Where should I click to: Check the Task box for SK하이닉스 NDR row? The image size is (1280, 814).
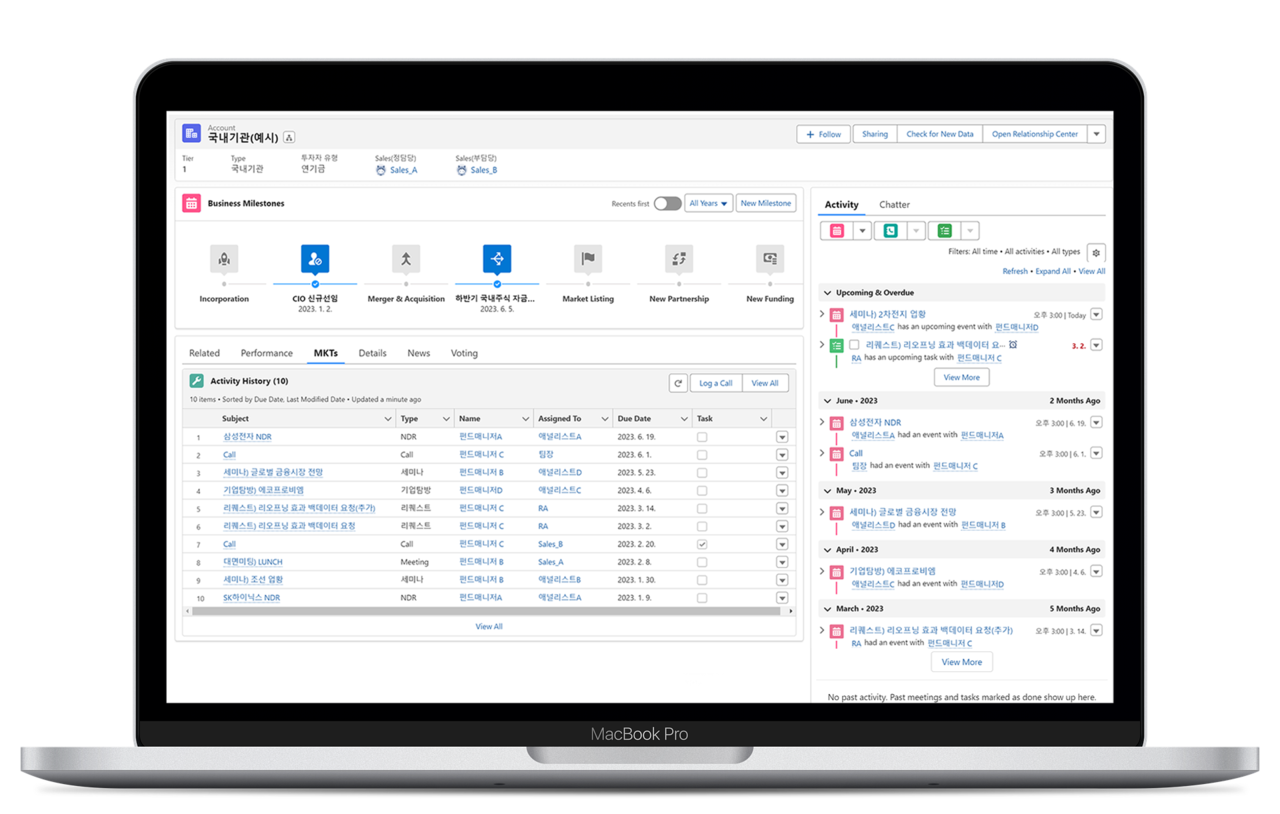pos(702,598)
